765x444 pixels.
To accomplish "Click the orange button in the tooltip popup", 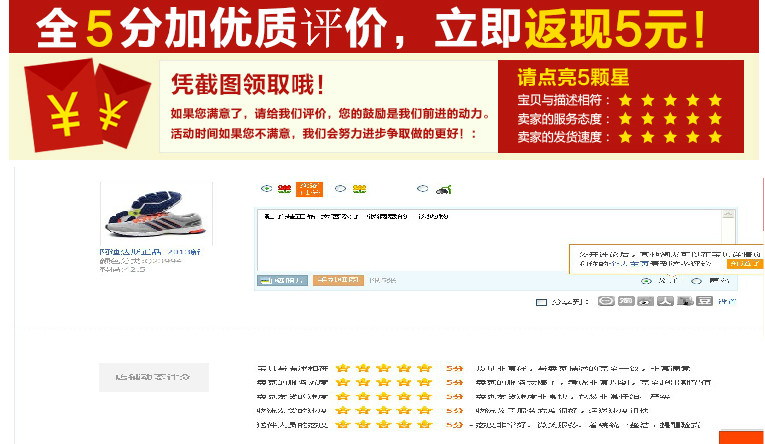I will point(744,263).
